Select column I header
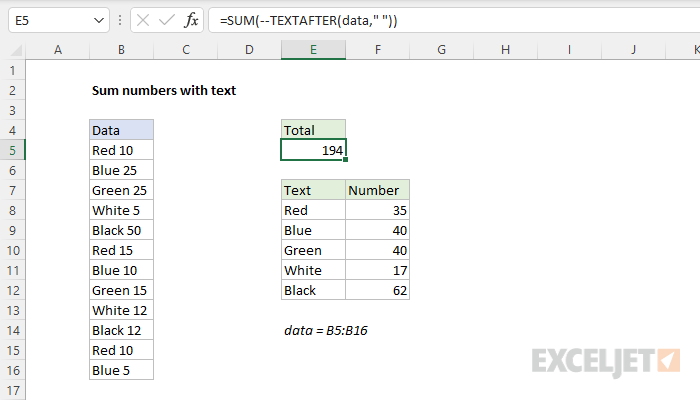Image resolution: width=700 pixels, height=400 pixels. click(570, 50)
